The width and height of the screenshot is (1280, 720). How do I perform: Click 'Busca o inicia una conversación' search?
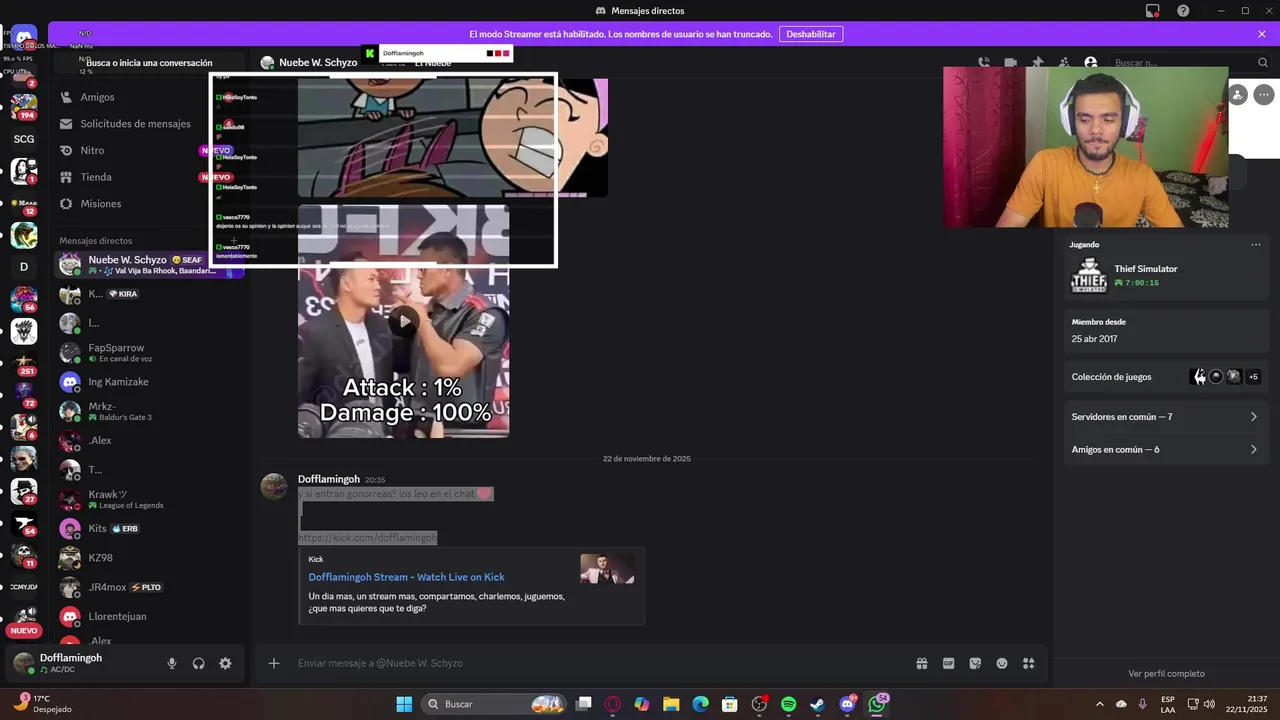pos(148,62)
